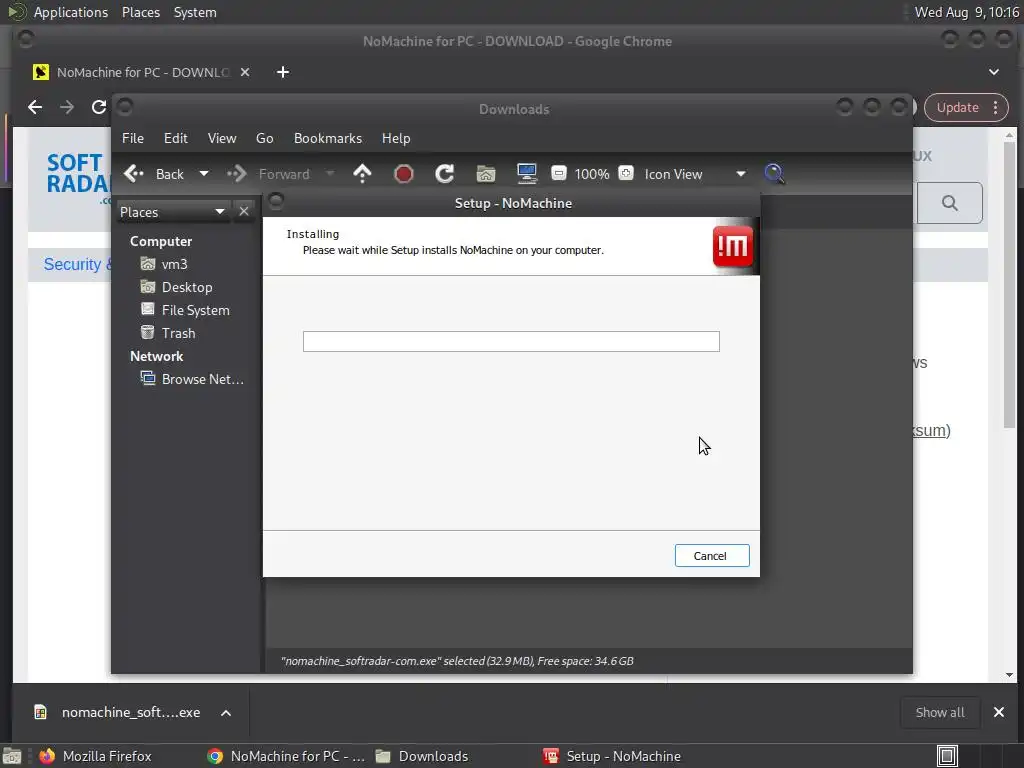Click the status bar selected-file text
Viewport: 1024px width, 768px height.
coord(456,661)
